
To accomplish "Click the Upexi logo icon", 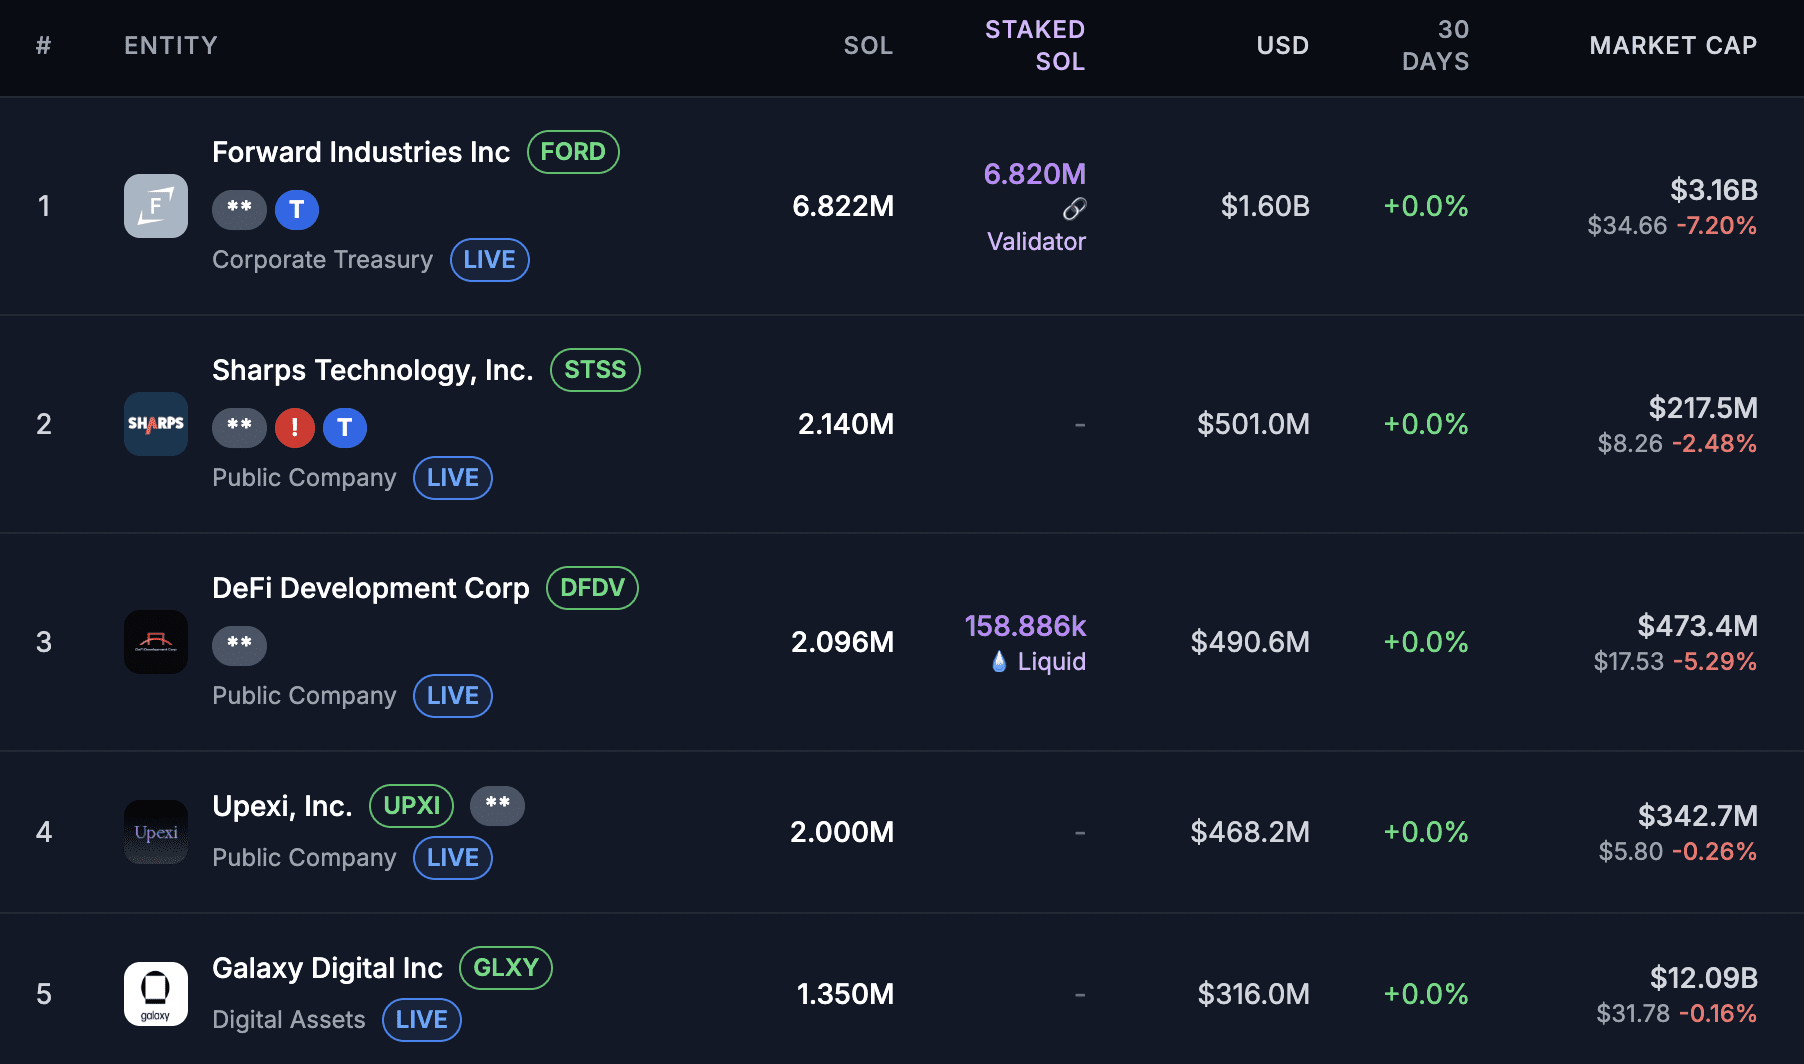I will 156,832.
